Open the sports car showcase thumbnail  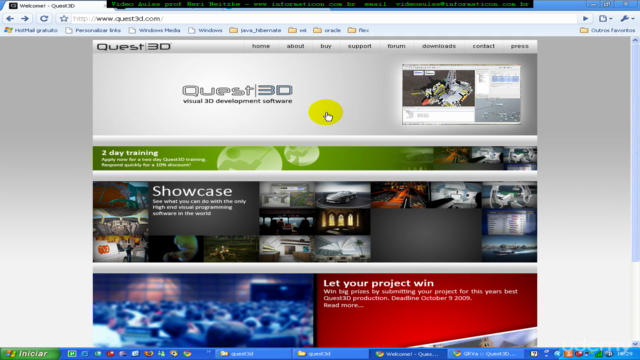tap(343, 195)
